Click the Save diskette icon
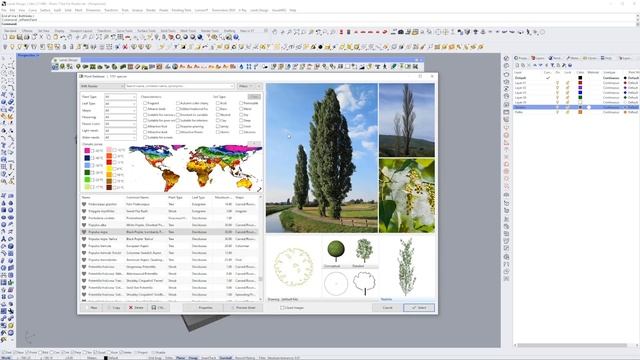This screenshot has height=360, width=640. pyautogui.click(x=19, y=37)
